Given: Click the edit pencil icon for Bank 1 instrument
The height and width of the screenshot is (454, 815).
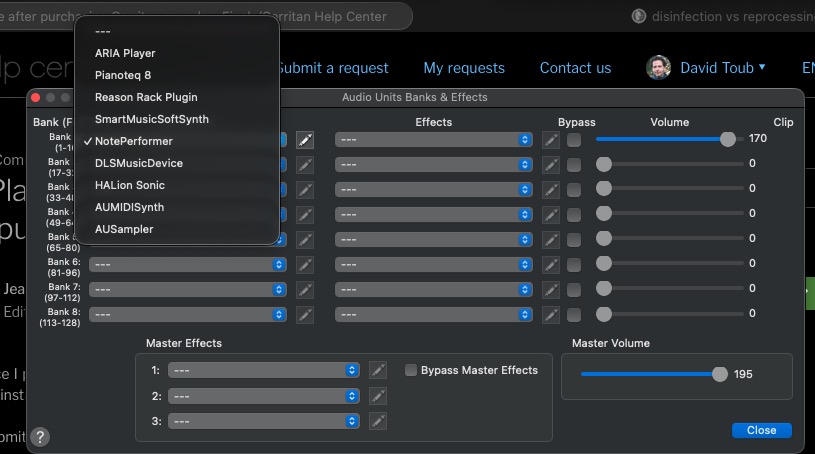Looking at the screenshot, I should point(305,139).
